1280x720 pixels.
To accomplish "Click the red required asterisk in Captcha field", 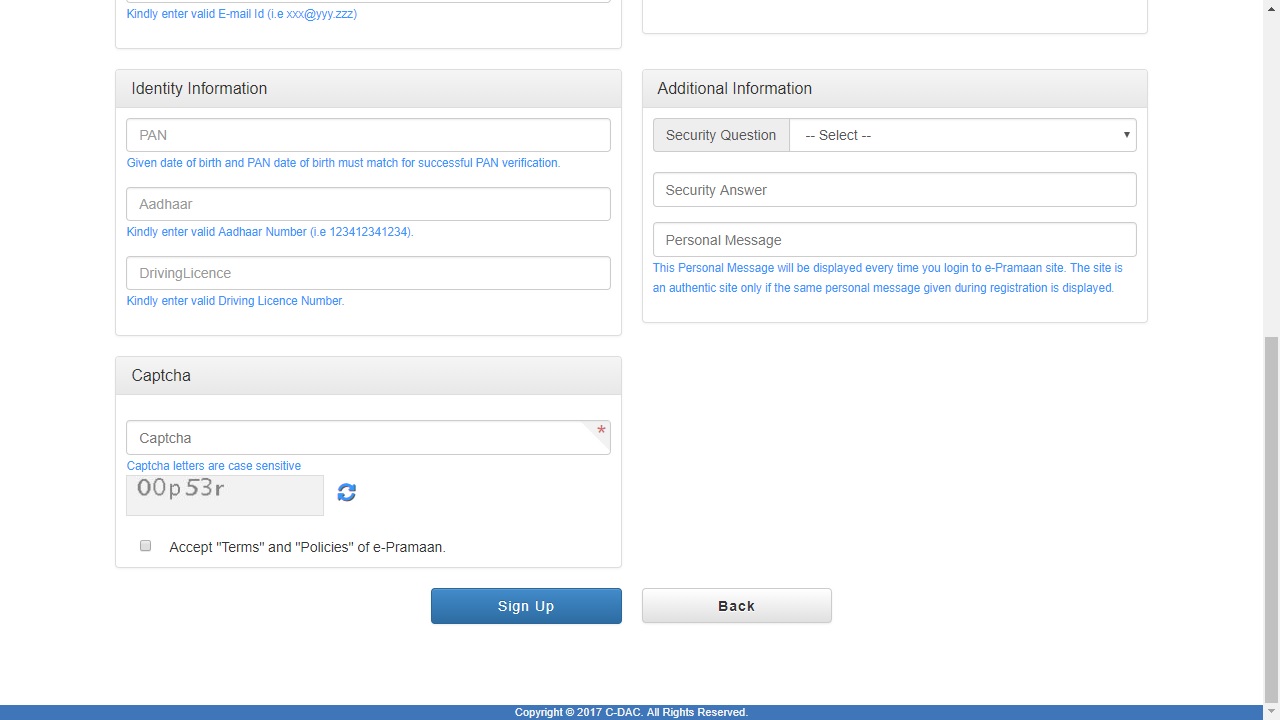I will (601, 431).
